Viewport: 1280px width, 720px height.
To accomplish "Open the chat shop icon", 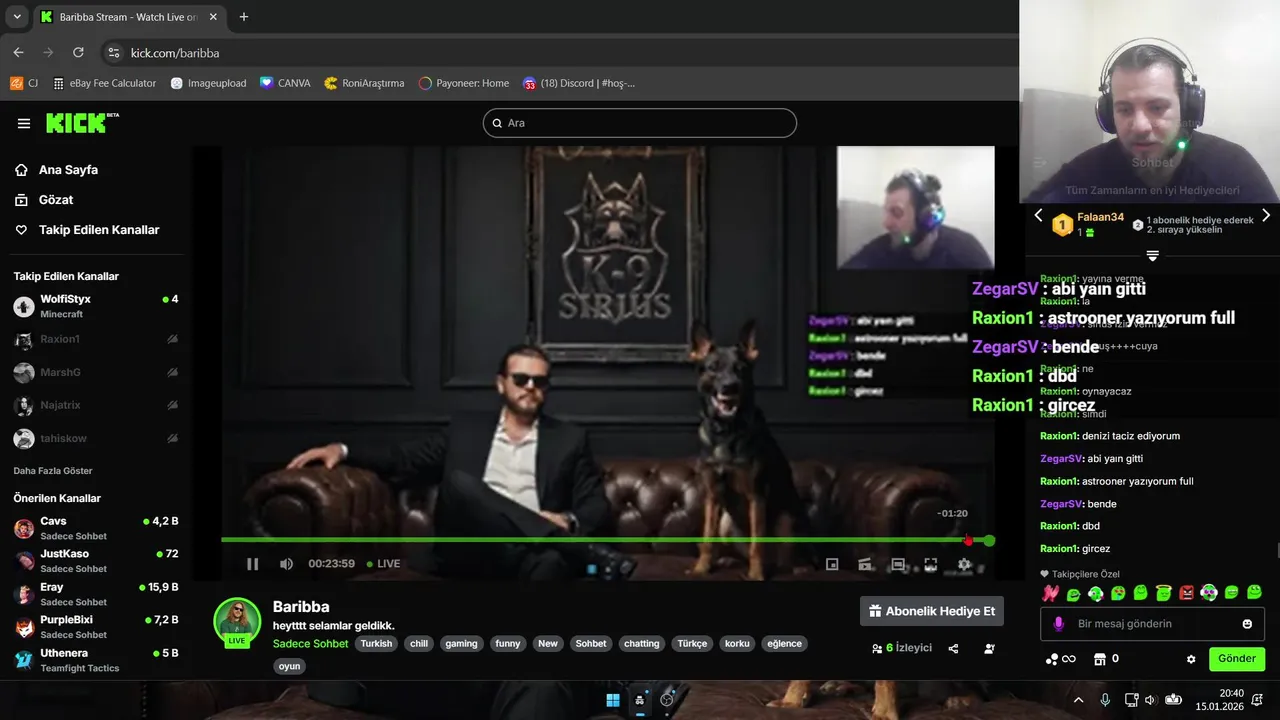I will 1100,659.
